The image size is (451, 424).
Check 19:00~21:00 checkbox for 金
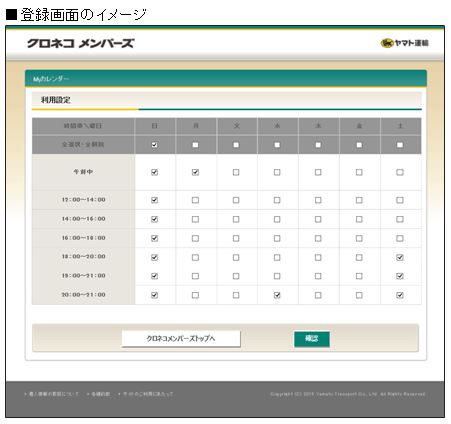coord(359,276)
